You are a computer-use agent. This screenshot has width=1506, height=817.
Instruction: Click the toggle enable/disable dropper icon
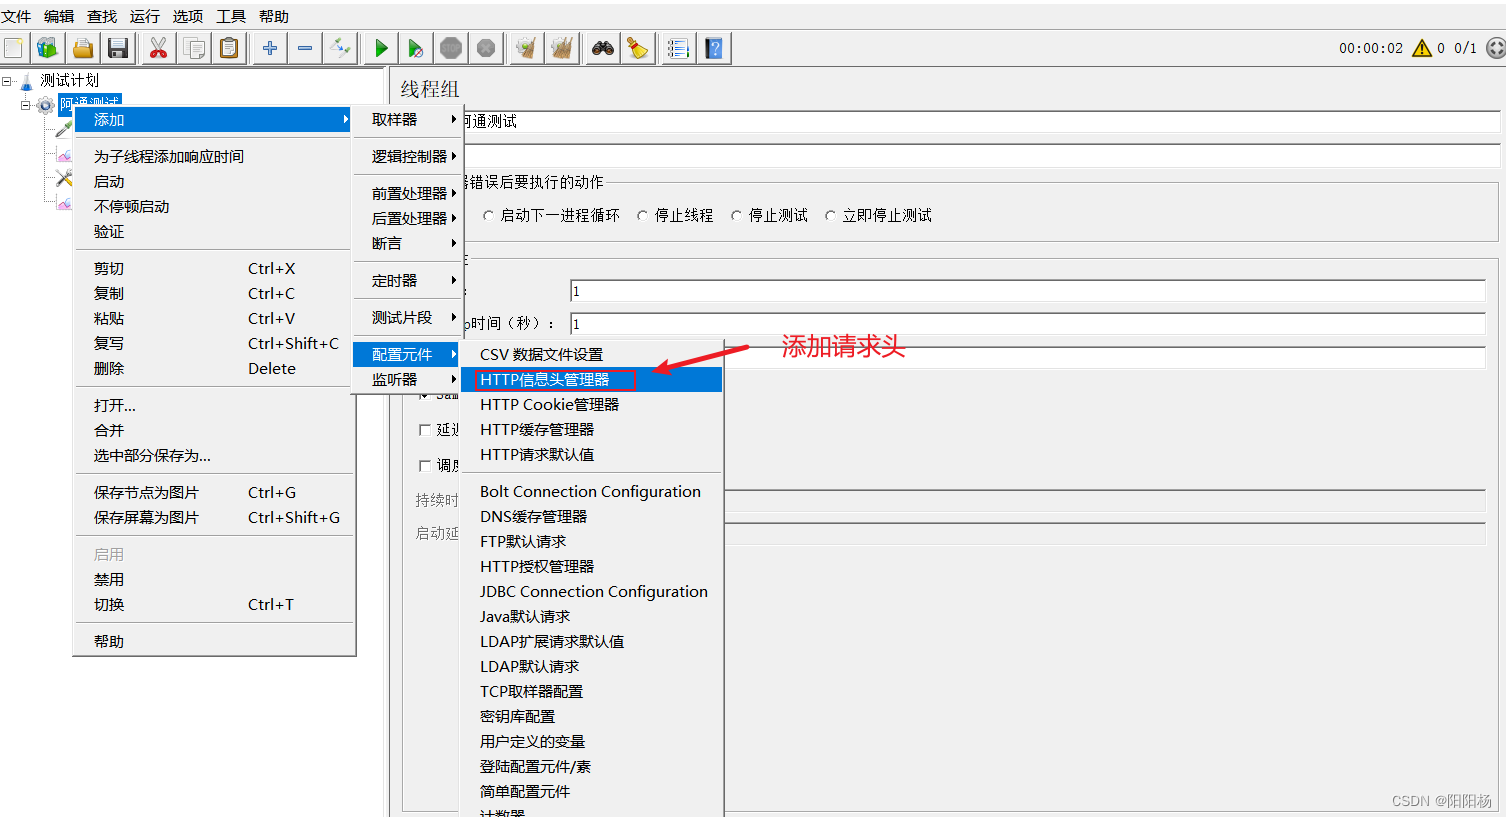(x=340, y=48)
